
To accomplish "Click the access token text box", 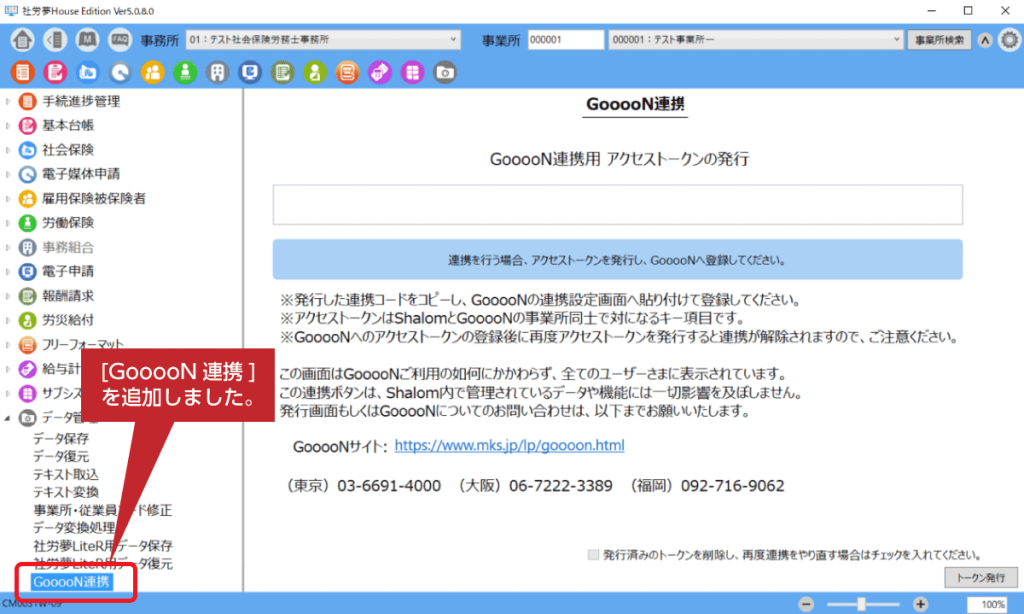I will [x=617, y=204].
